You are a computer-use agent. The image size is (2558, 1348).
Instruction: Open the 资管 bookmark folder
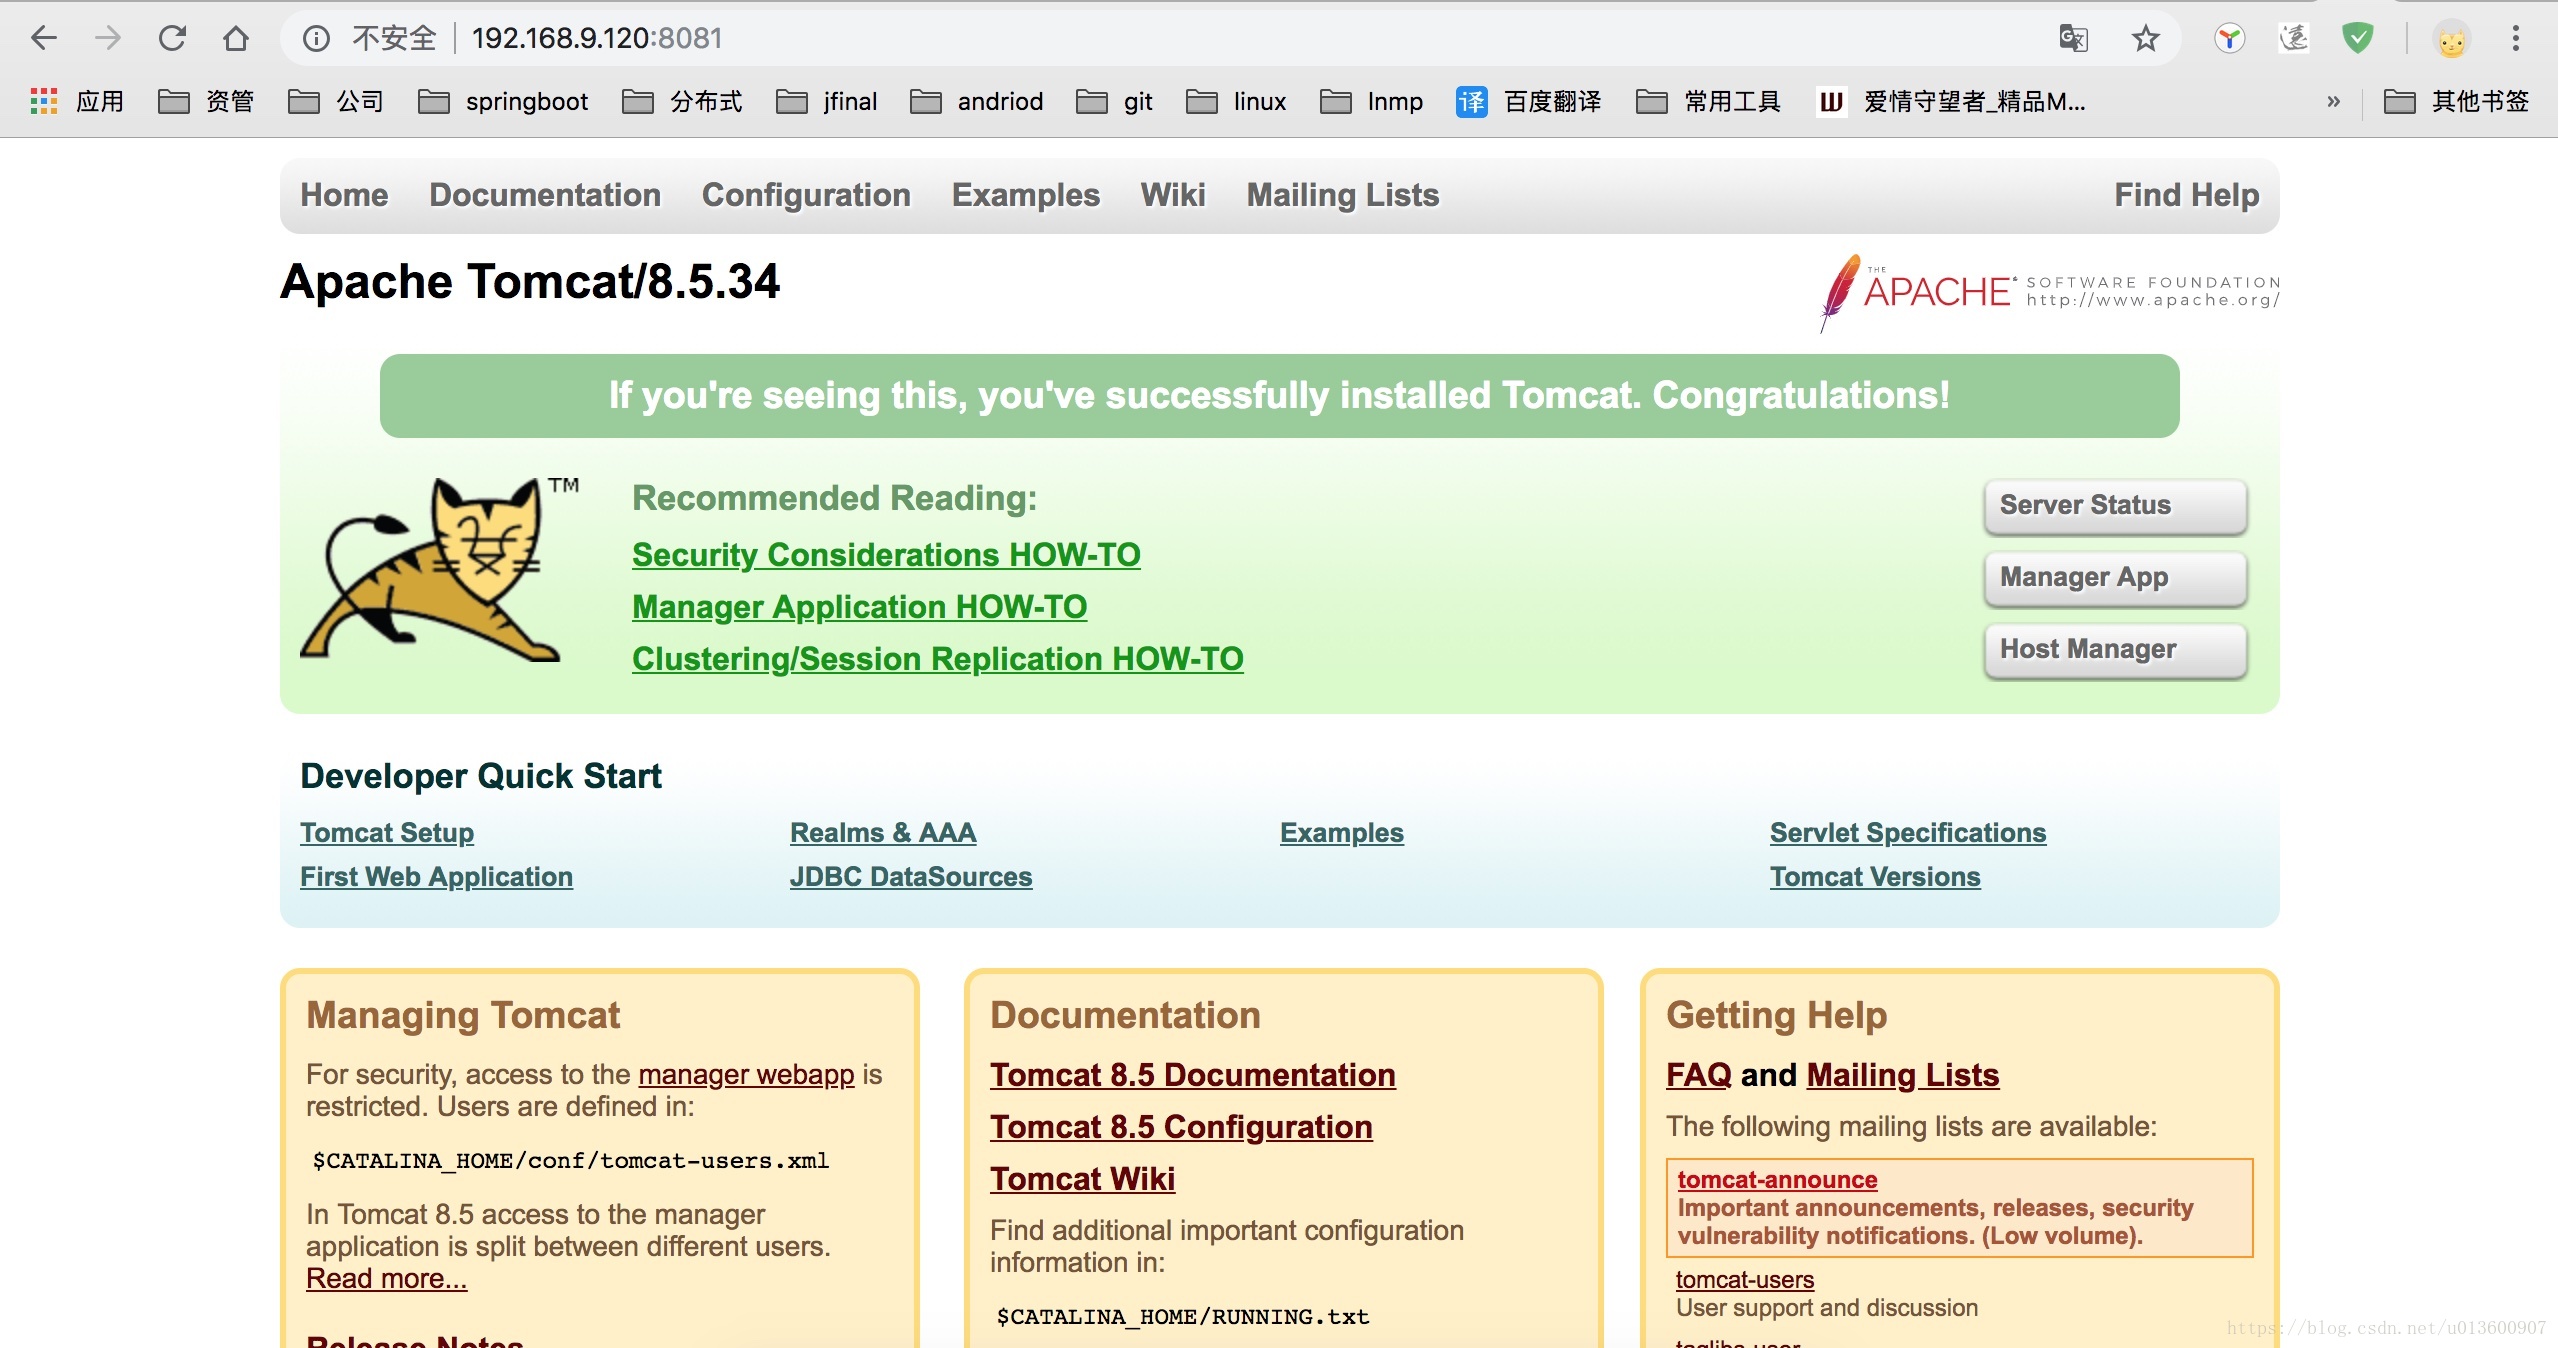click(206, 101)
